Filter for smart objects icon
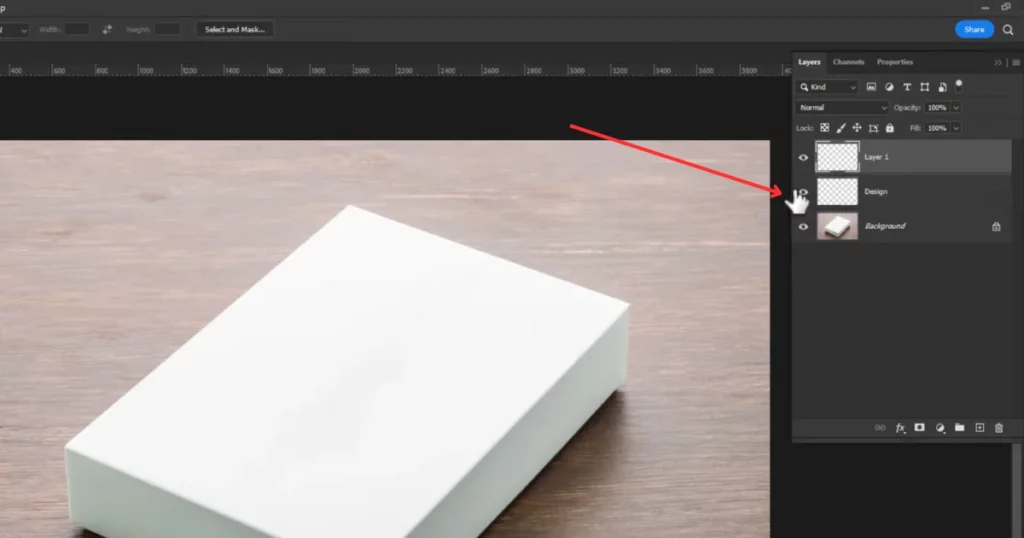The image size is (1024, 538). [x=942, y=87]
